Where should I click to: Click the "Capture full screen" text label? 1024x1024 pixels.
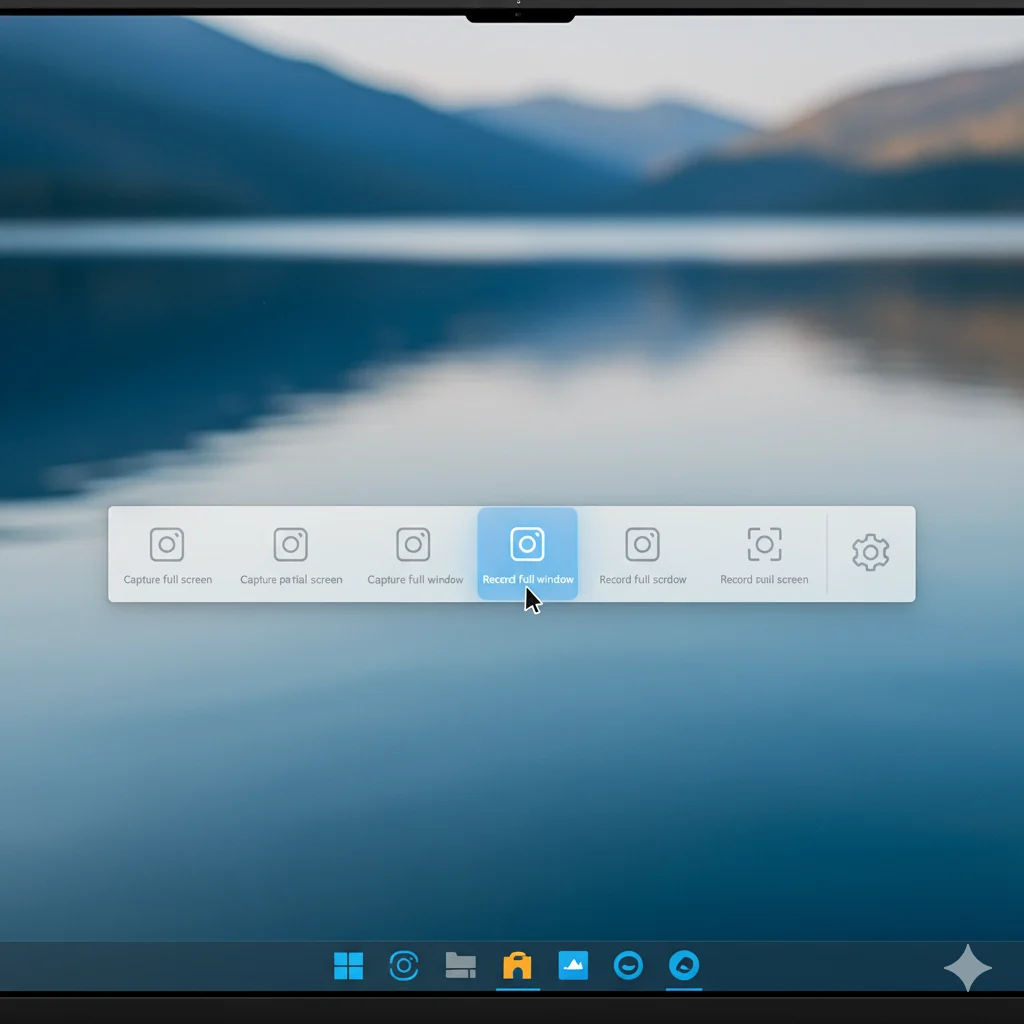click(x=167, y=580)
